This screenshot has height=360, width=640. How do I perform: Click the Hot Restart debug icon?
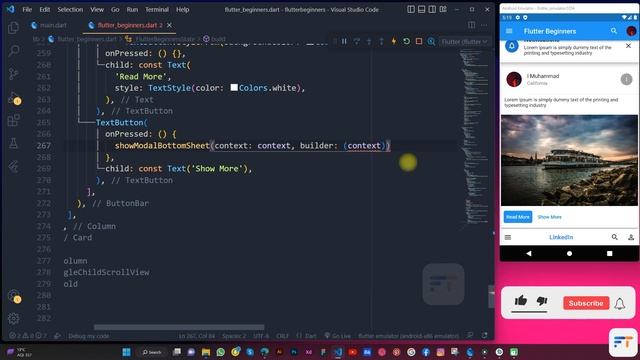coord(406,42)
